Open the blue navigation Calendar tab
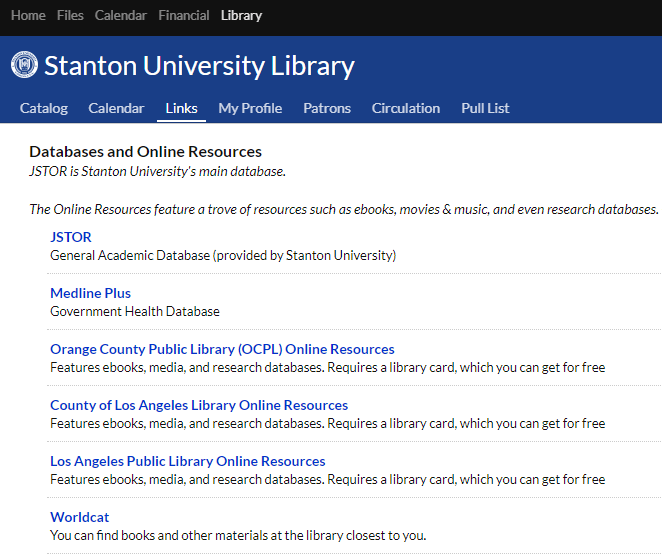 116,108
